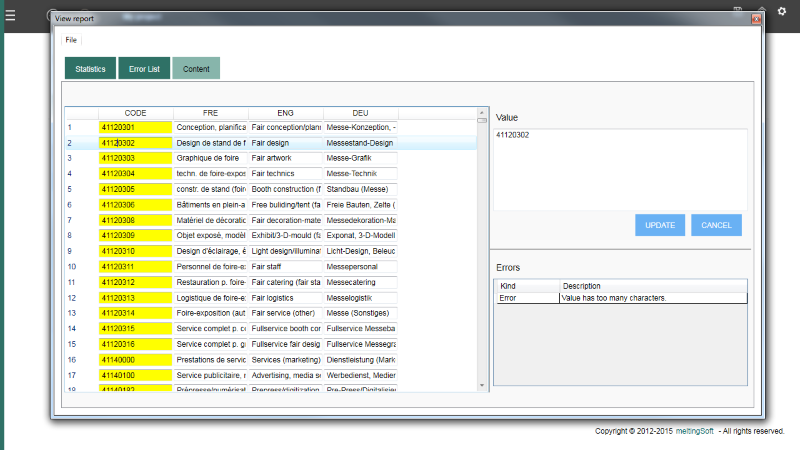Select row number 1 in the table

pyautogui.click(x=70, y=128)
